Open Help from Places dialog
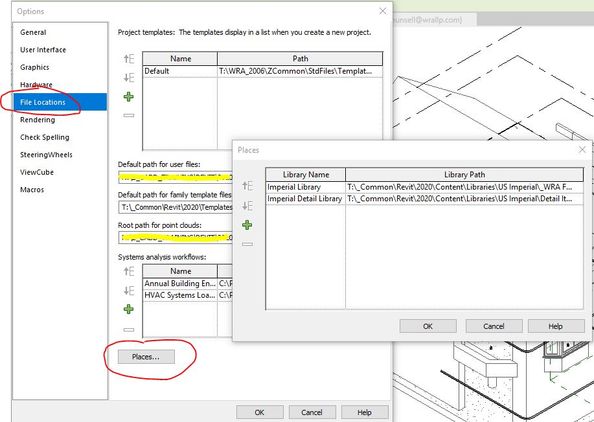The width and height of the screenshot is (594, 422). point(556,326)
